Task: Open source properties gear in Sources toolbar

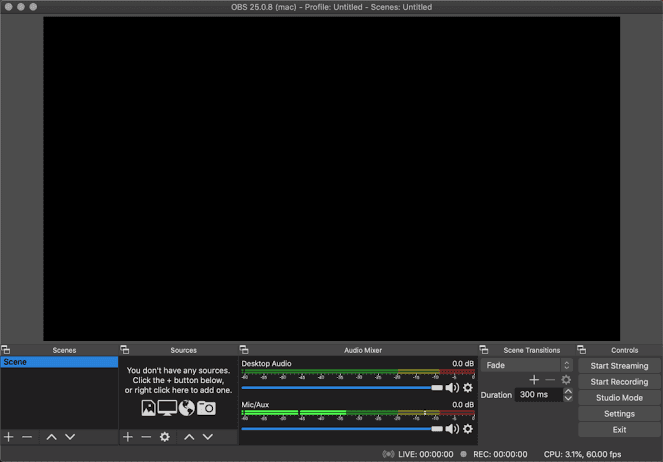Action: pyautogui.click(x=165, y=437)
